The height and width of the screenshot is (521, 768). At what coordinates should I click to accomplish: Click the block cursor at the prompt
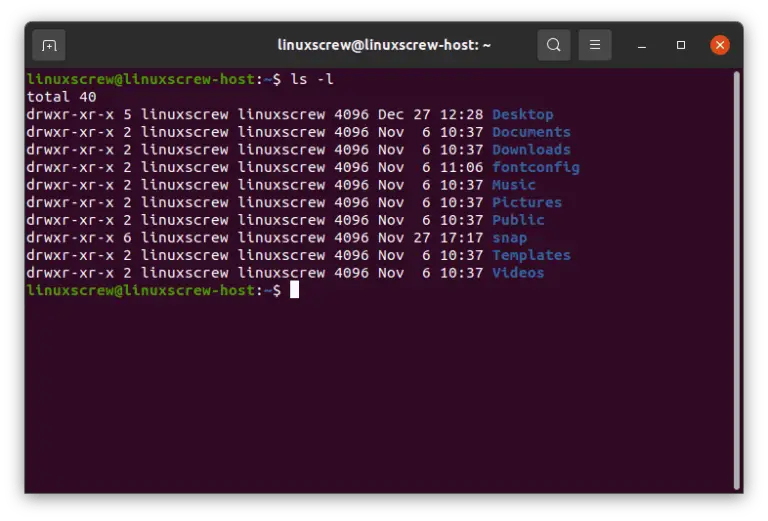pyautogui.click(x=294, y=290)
